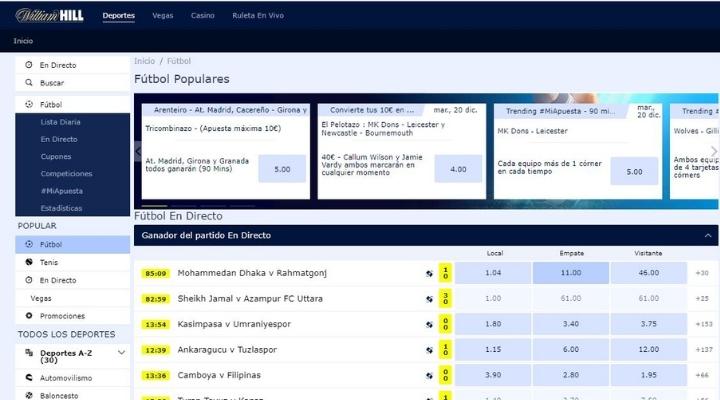The width and height of the screenshot is (720, 400).
Task: Open Kasimpasa v Umraniyespor match
Action: 234,324
